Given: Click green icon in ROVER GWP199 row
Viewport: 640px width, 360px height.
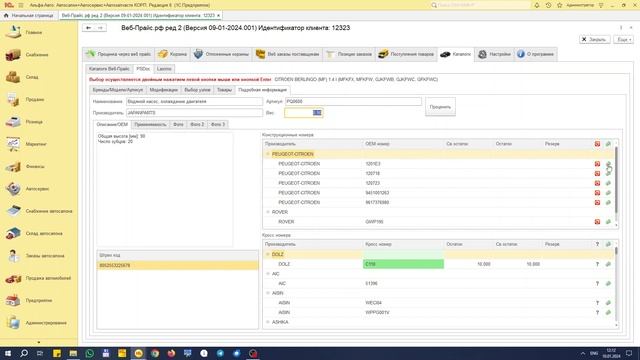Looking at the screenshot, I should [608, 222].
